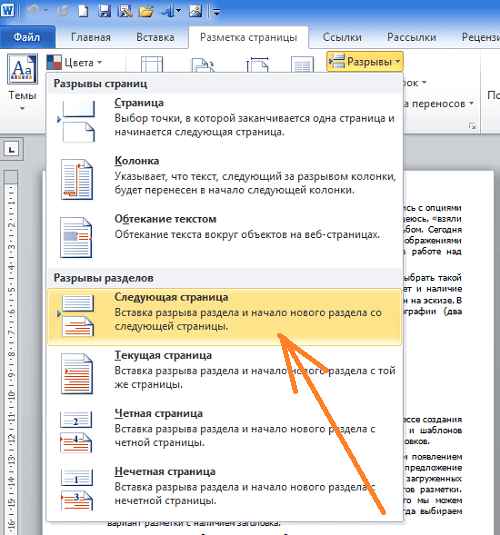Insert a Страница page break
The height and width of the screenshot is (535, 500).
point(224,122)
